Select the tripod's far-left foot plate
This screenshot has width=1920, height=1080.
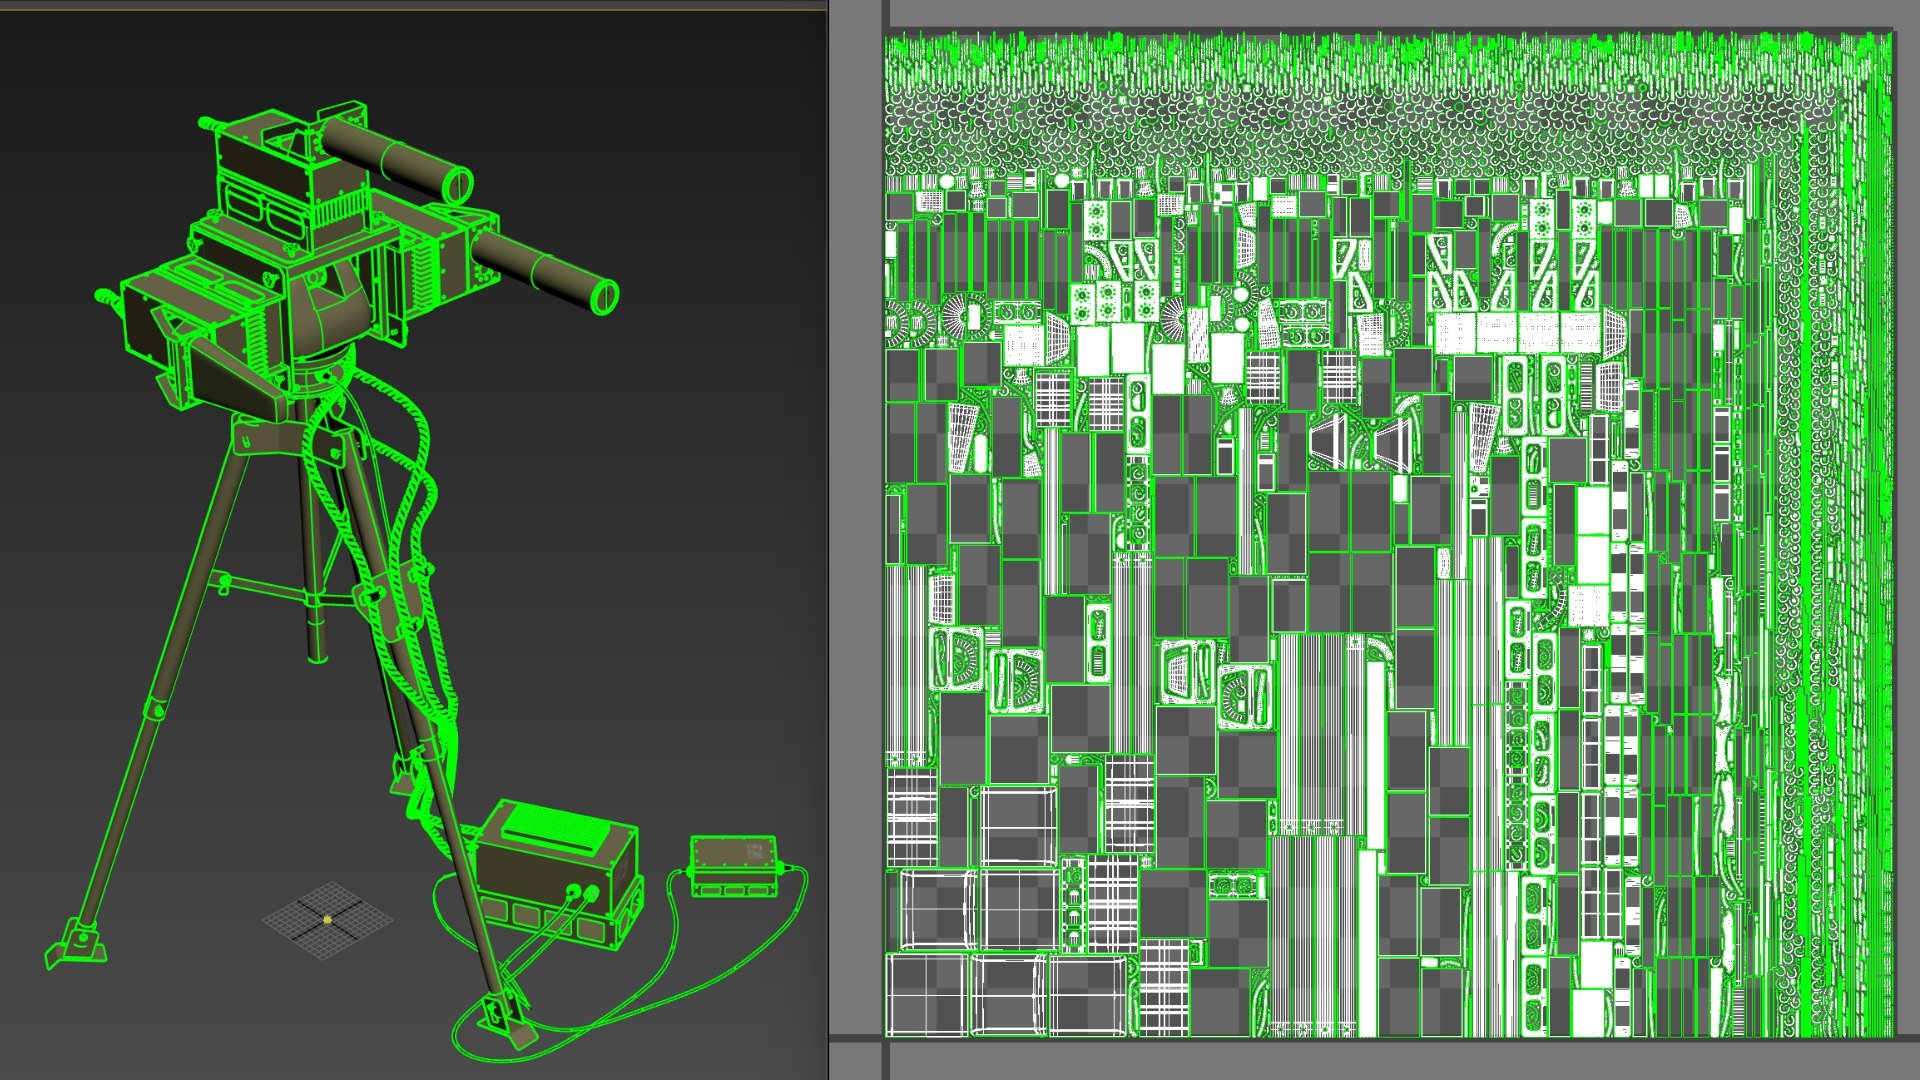coord(75,942)
